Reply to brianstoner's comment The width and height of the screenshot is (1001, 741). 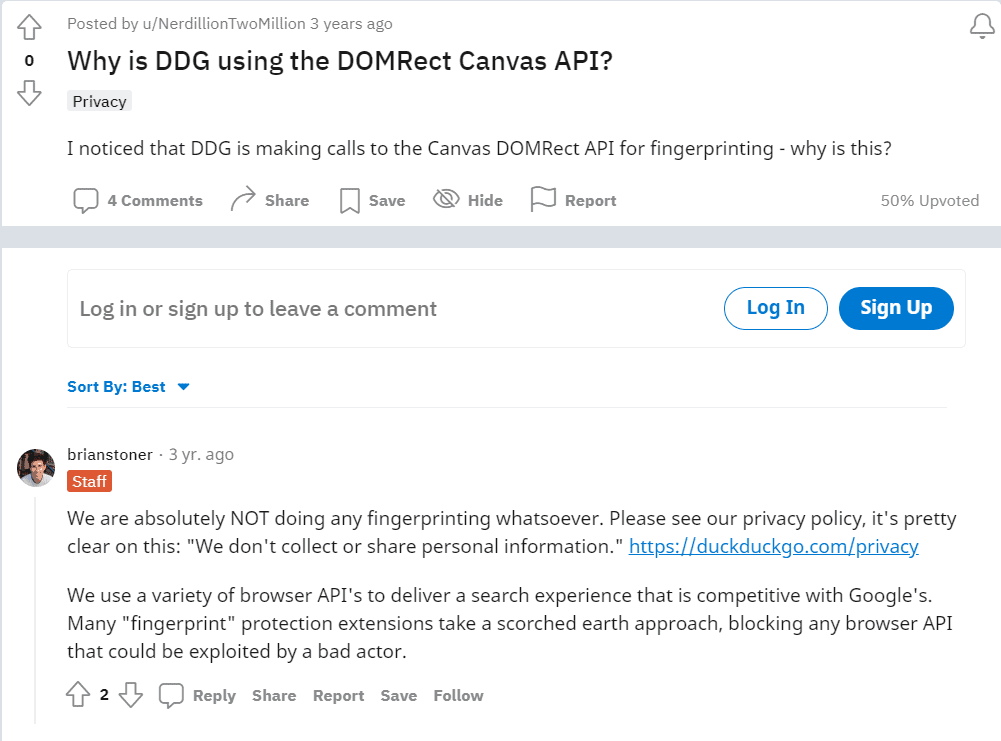point(197,695)
